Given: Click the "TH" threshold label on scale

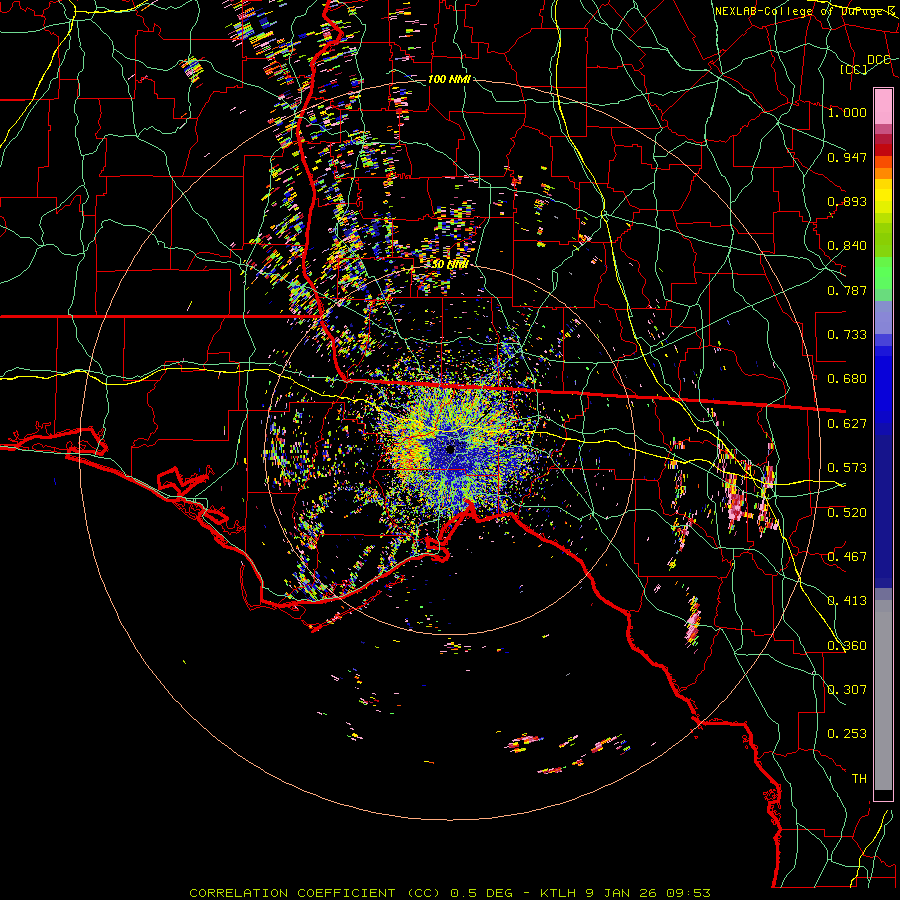Looking at the screenshot, I should (859, 779).
